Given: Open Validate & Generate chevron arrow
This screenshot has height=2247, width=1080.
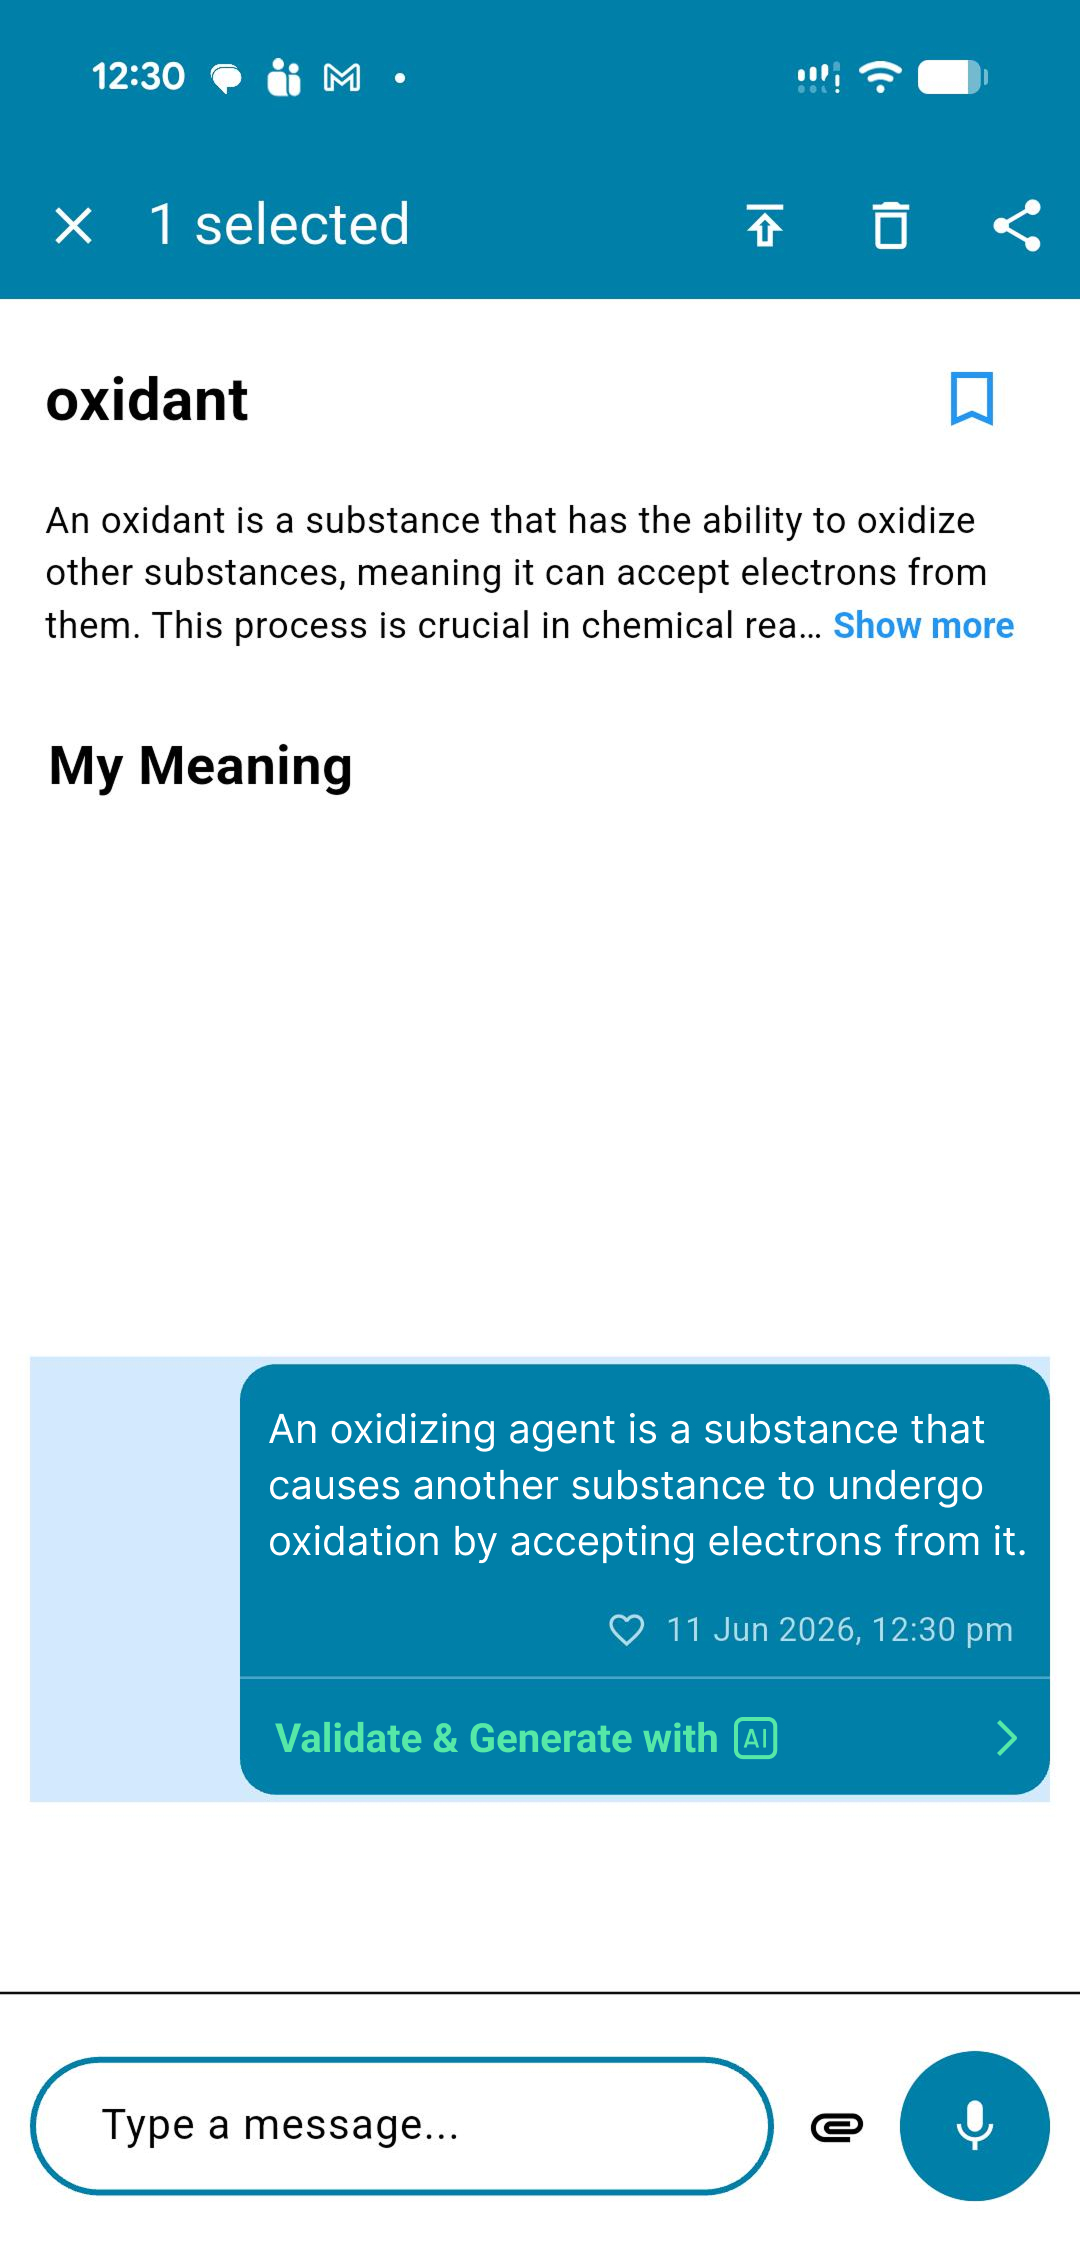Looking at the screenshot, I should pos(1006,1738).
